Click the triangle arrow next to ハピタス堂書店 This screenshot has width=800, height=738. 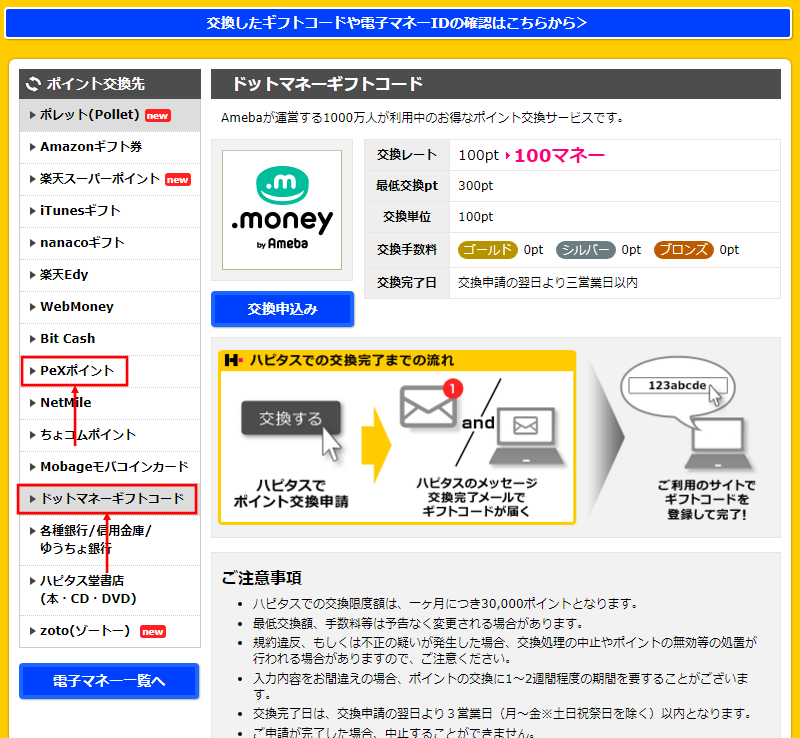pyautogui.click(x=33, y=581)
